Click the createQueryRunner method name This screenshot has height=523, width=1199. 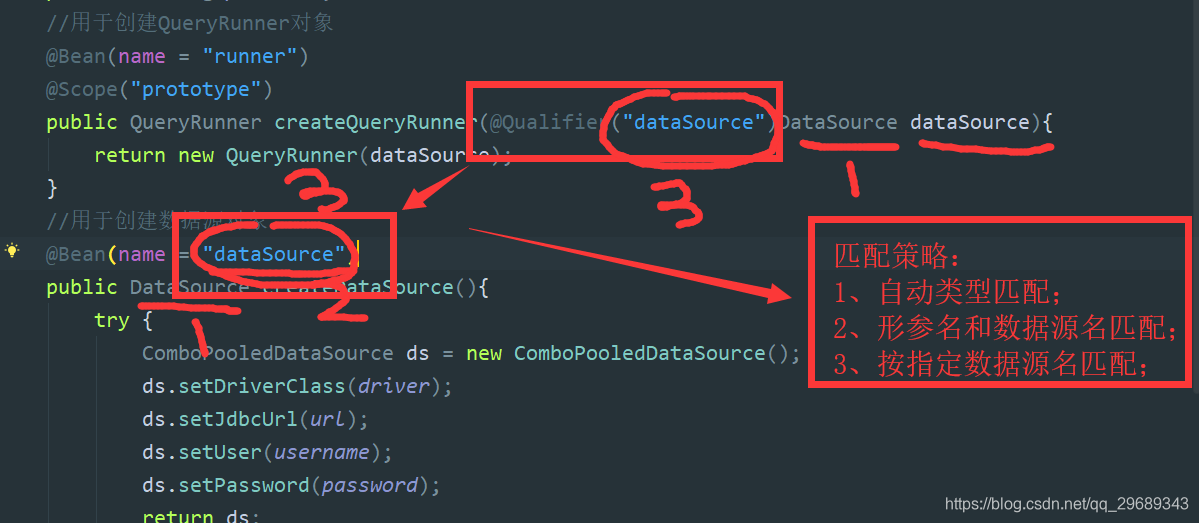point(375,123)
